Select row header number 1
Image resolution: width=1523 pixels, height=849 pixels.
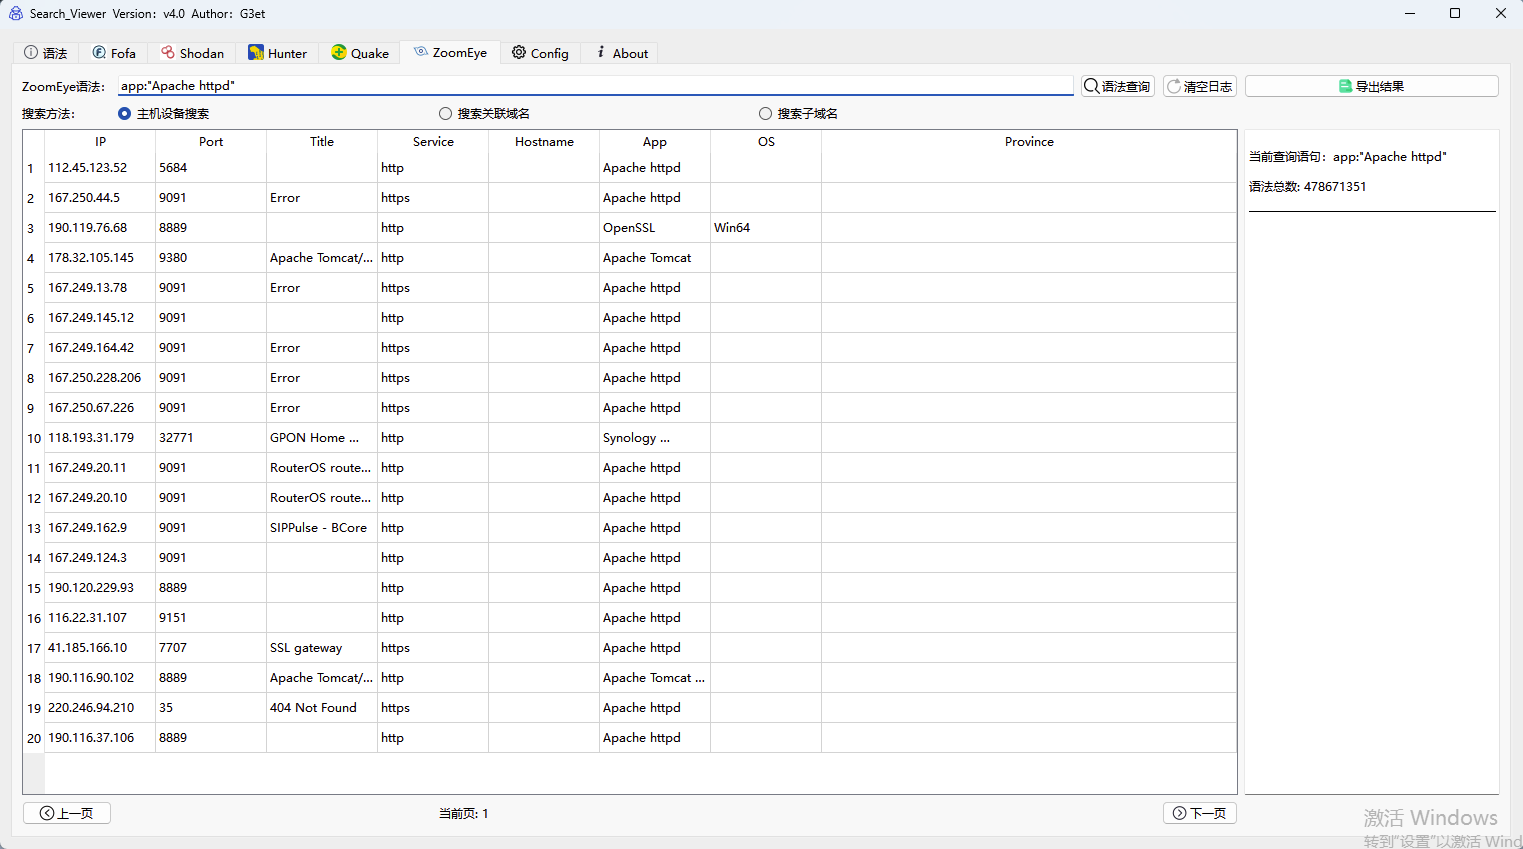coord(34,168)
